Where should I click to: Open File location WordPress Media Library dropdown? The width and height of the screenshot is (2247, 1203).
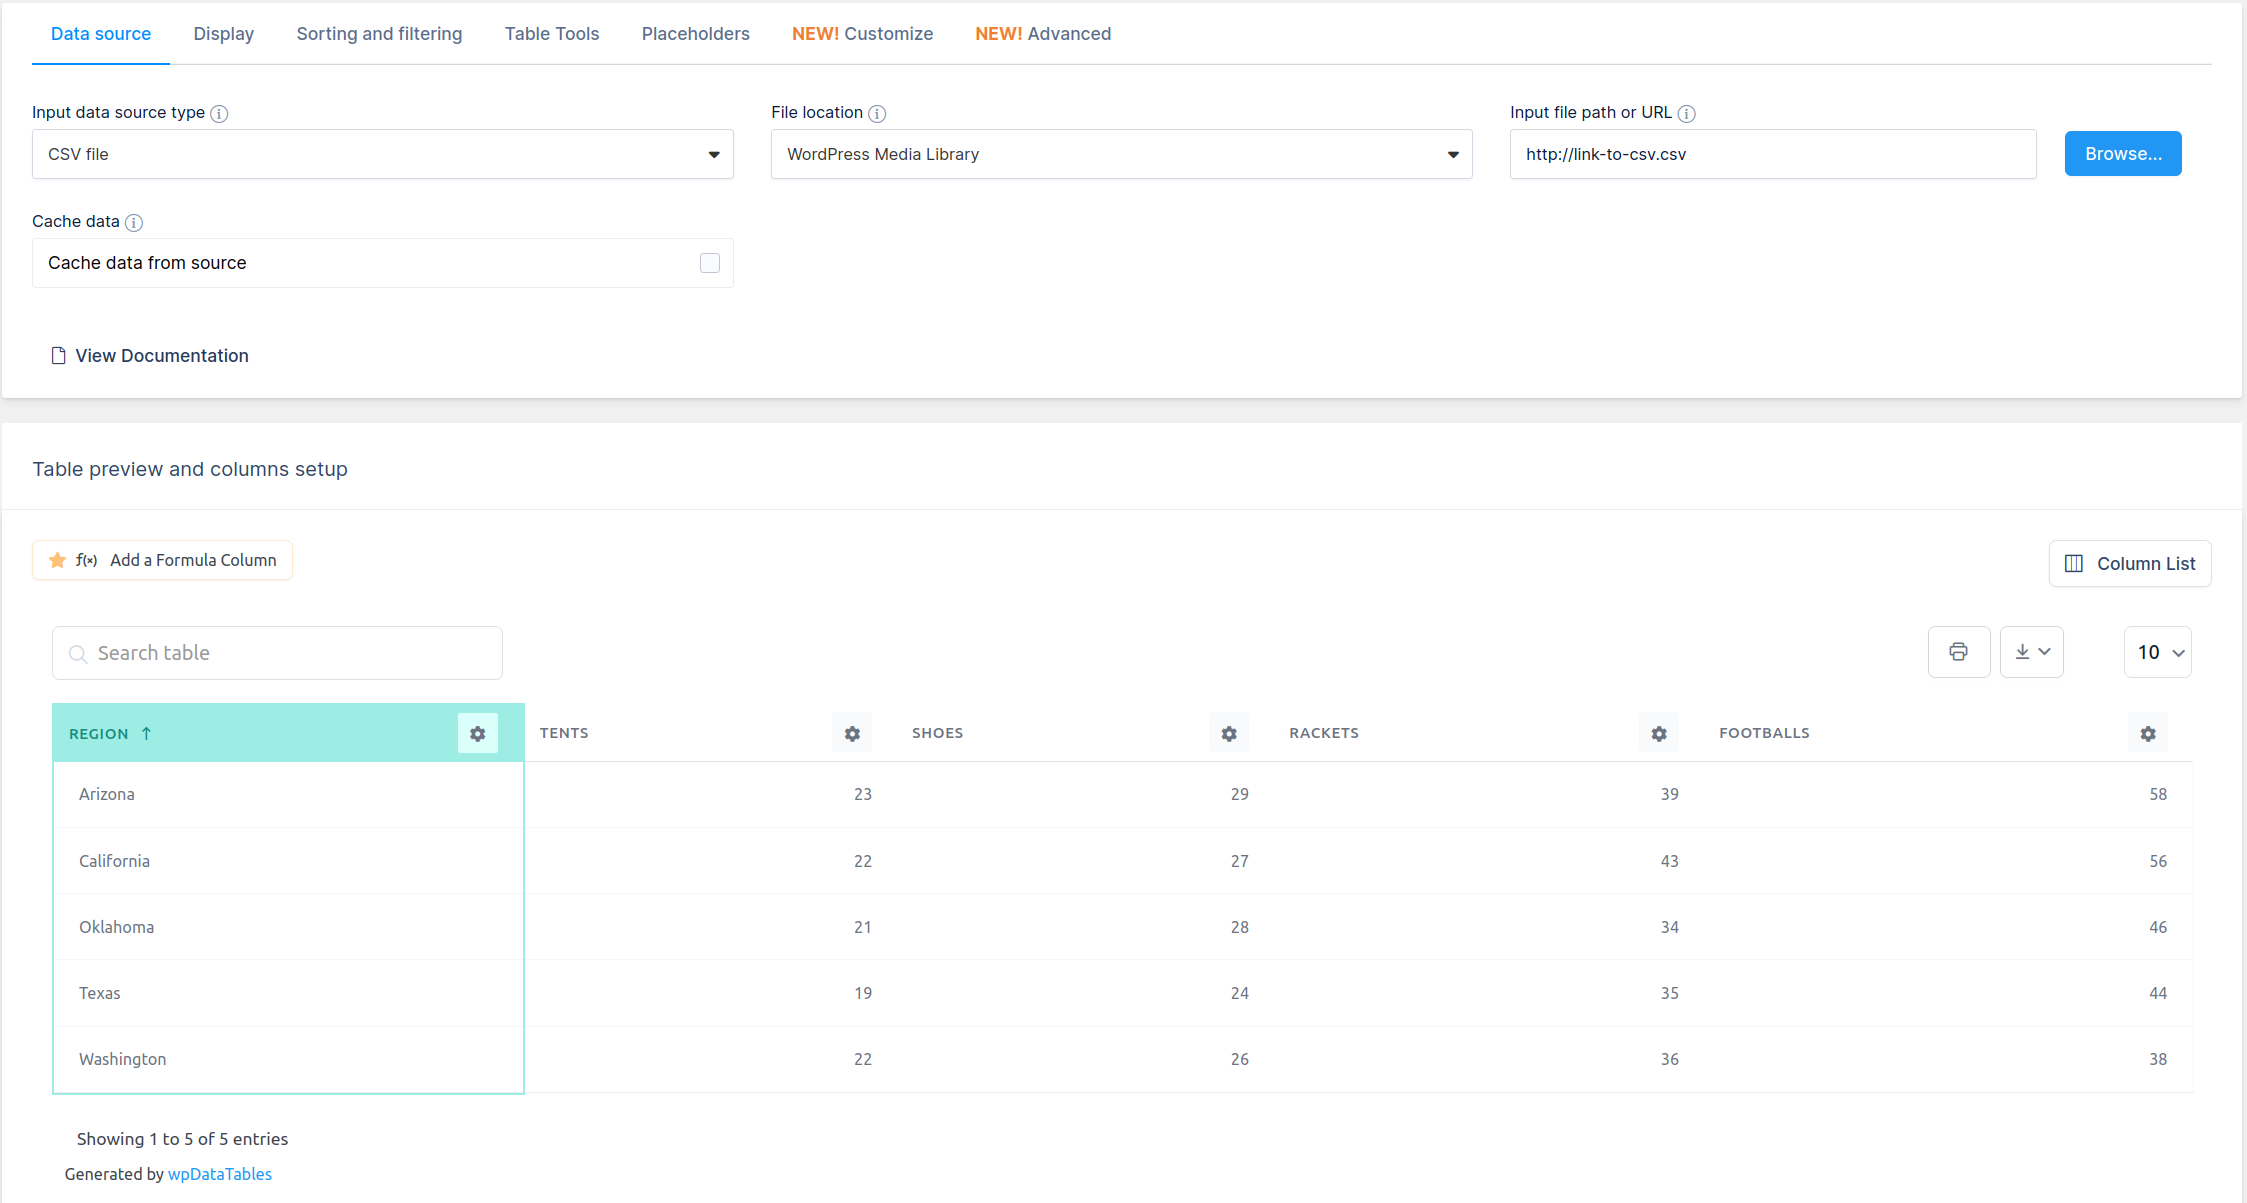pos(1122,154)
